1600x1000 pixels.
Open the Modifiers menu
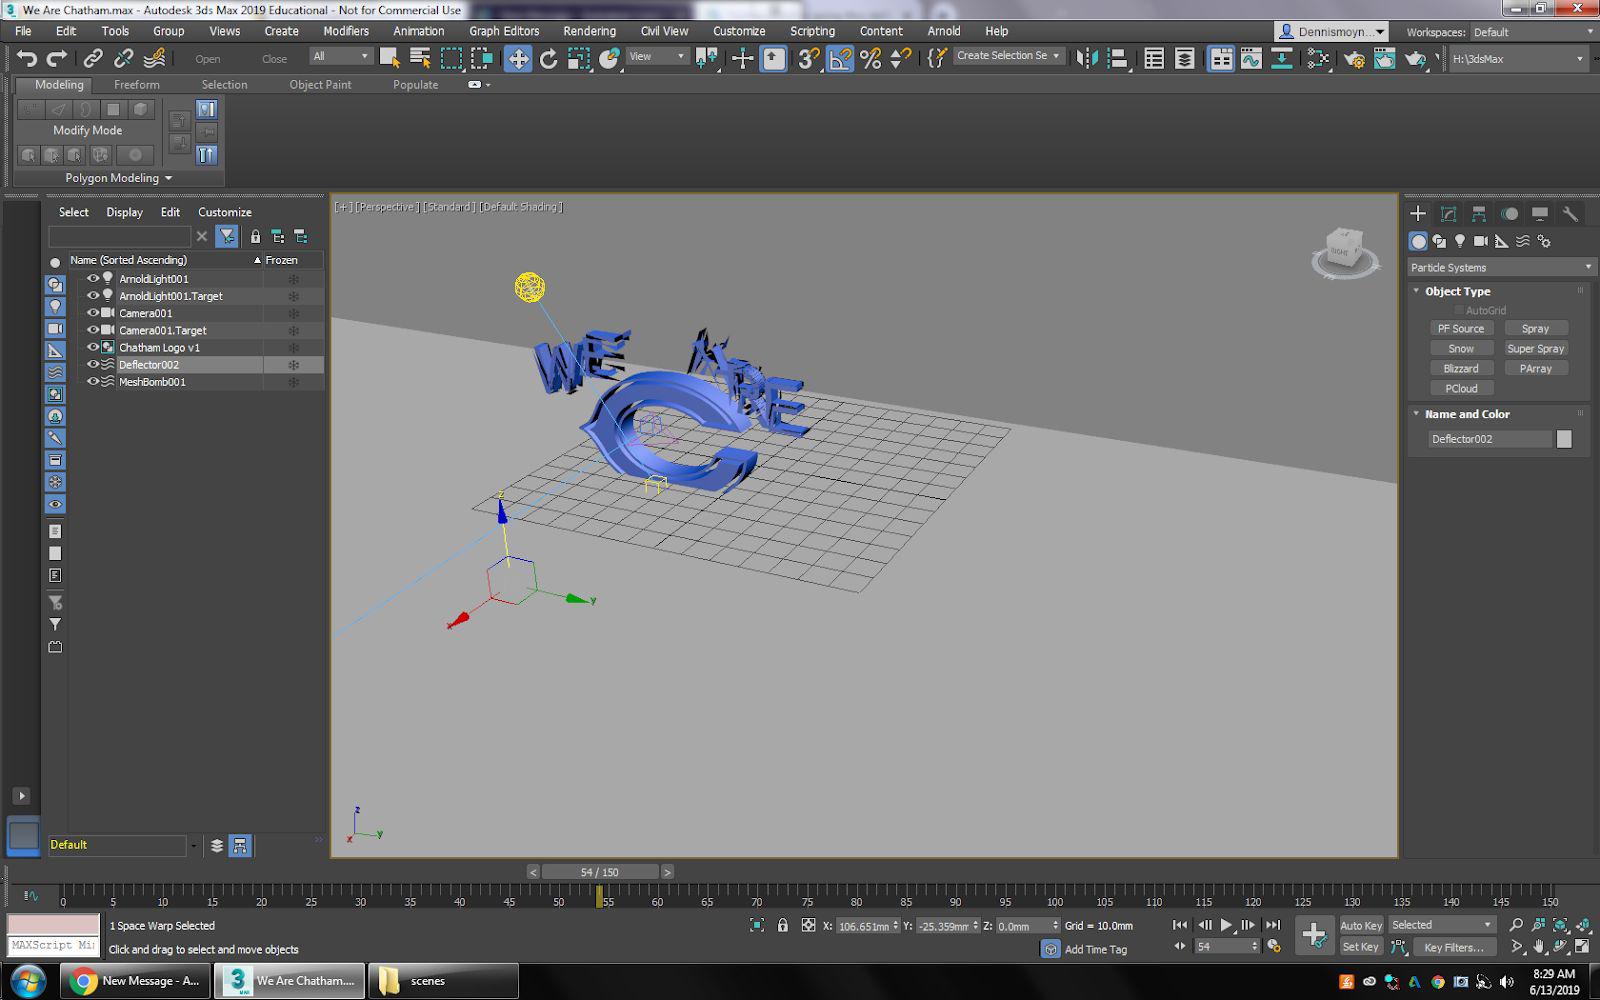tap(346, 31)
